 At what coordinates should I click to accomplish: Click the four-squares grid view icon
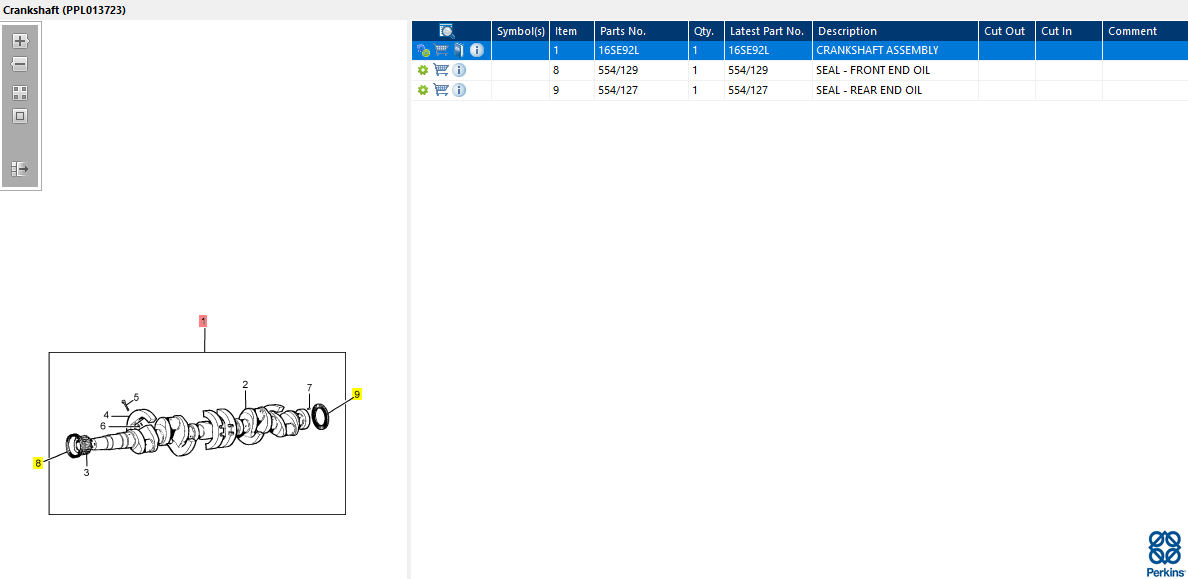pos(20,93)
